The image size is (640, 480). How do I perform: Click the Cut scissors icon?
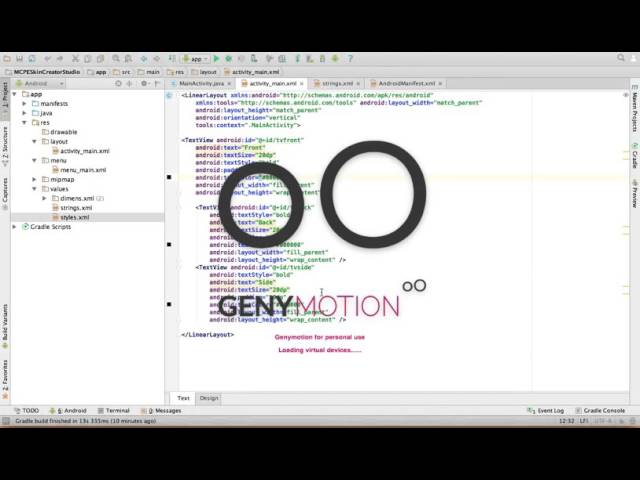click(x=75, y=59)
